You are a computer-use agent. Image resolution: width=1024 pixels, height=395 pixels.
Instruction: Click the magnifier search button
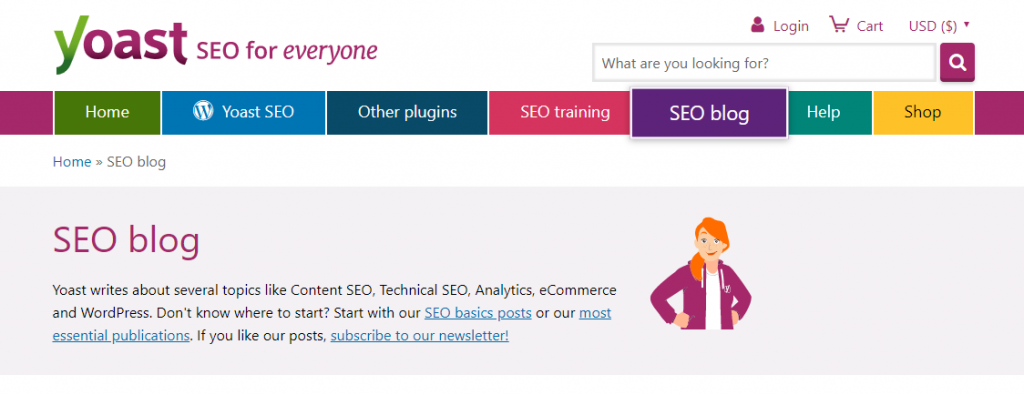(957, 62)
